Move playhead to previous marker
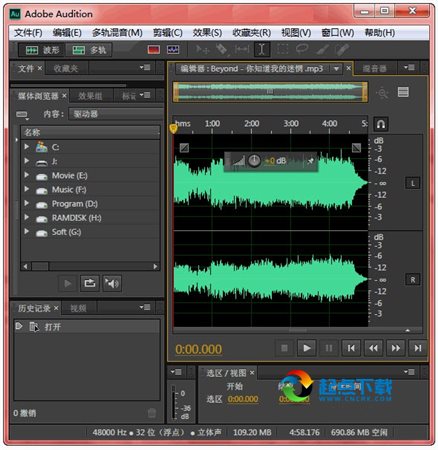 click(351, 348)
